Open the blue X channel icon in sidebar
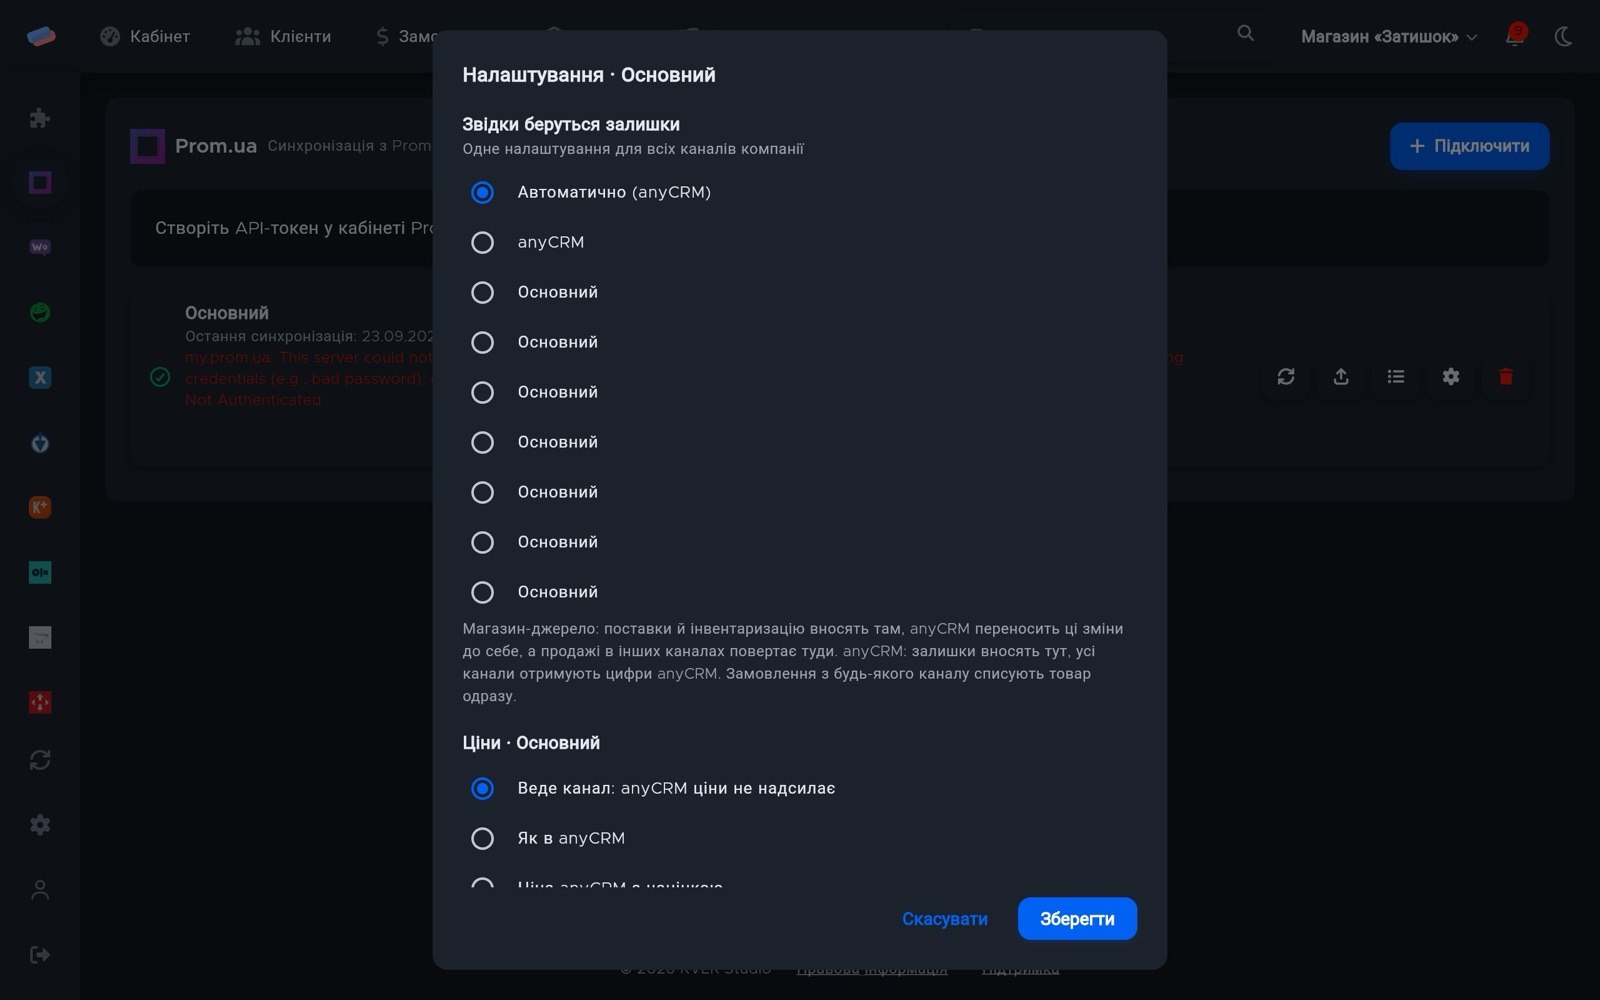 coord(40,377)
